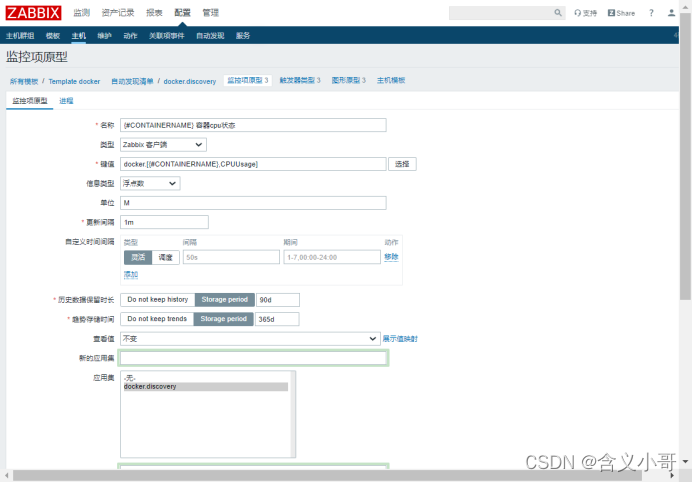Click the 90d history field

[278, 300]
